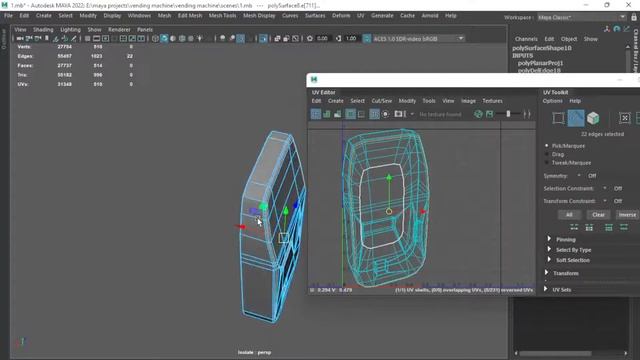Click the gamma value field showing 1.00
Screen dimensions: 640x360
coord(351,39)
